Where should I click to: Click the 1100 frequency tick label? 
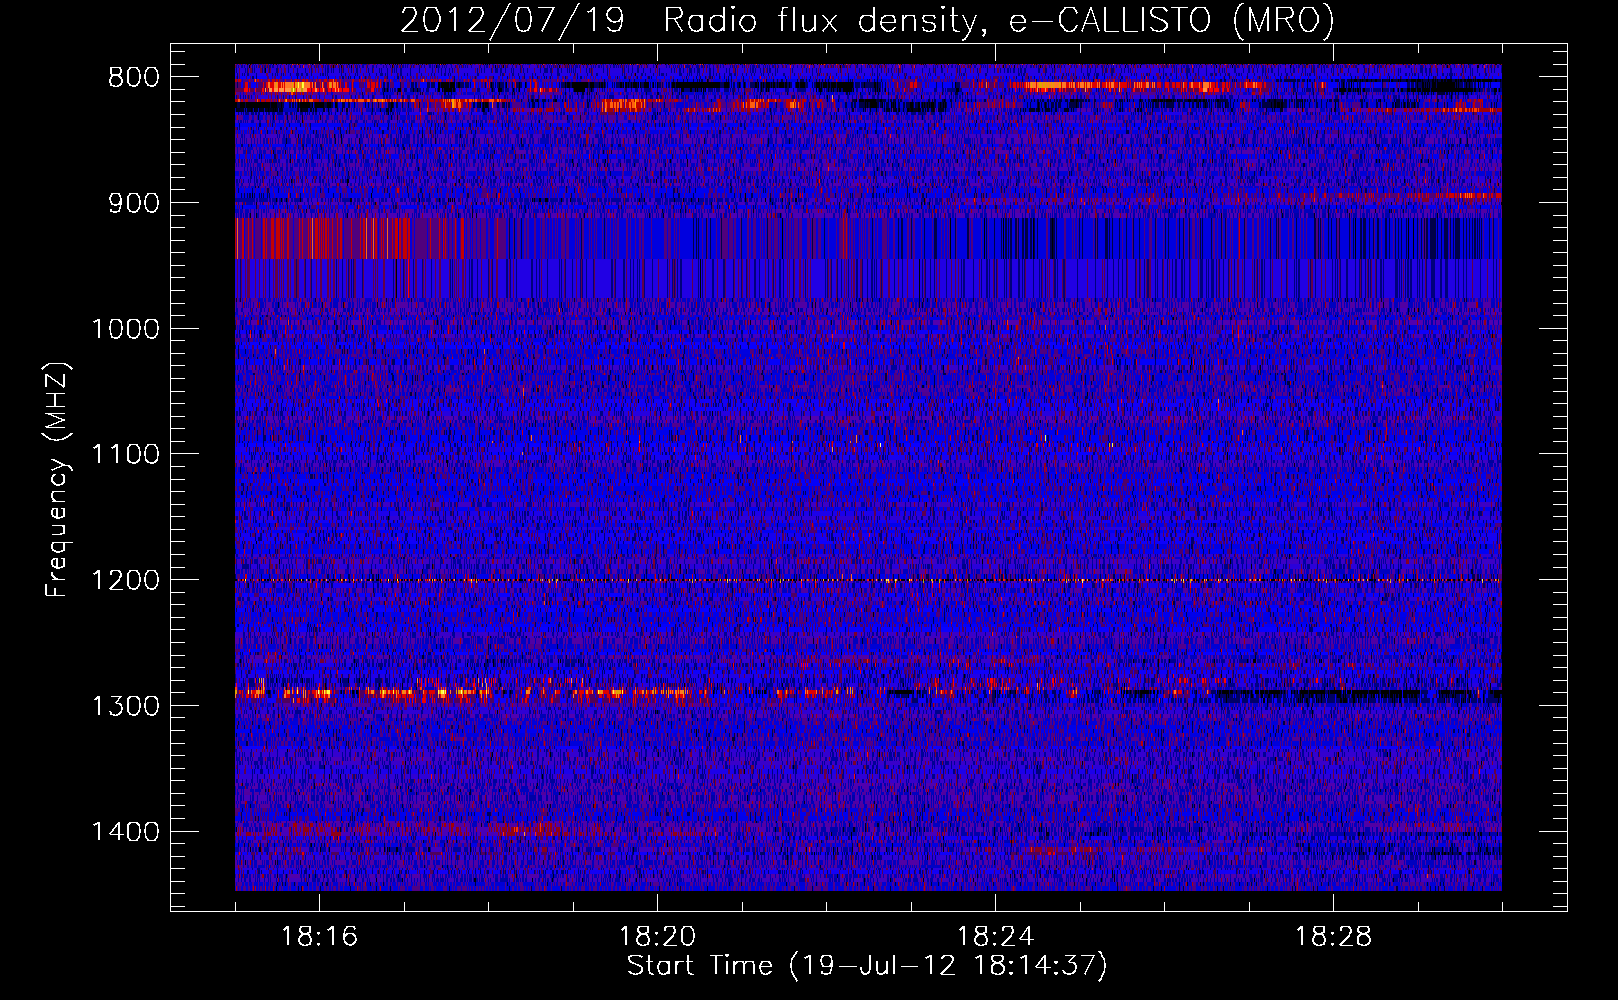125,455
